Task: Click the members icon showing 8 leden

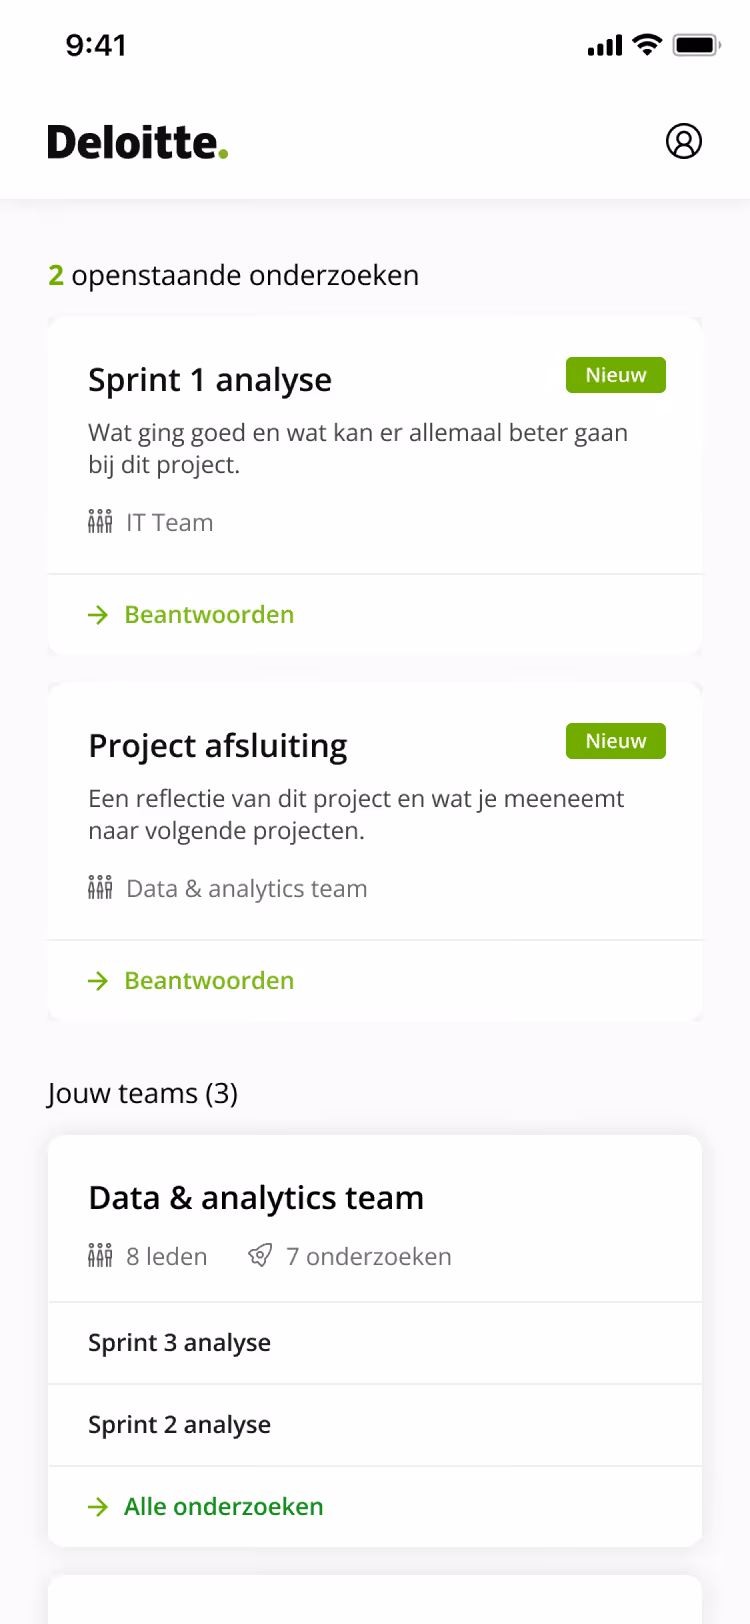Action: (100, 1255)
